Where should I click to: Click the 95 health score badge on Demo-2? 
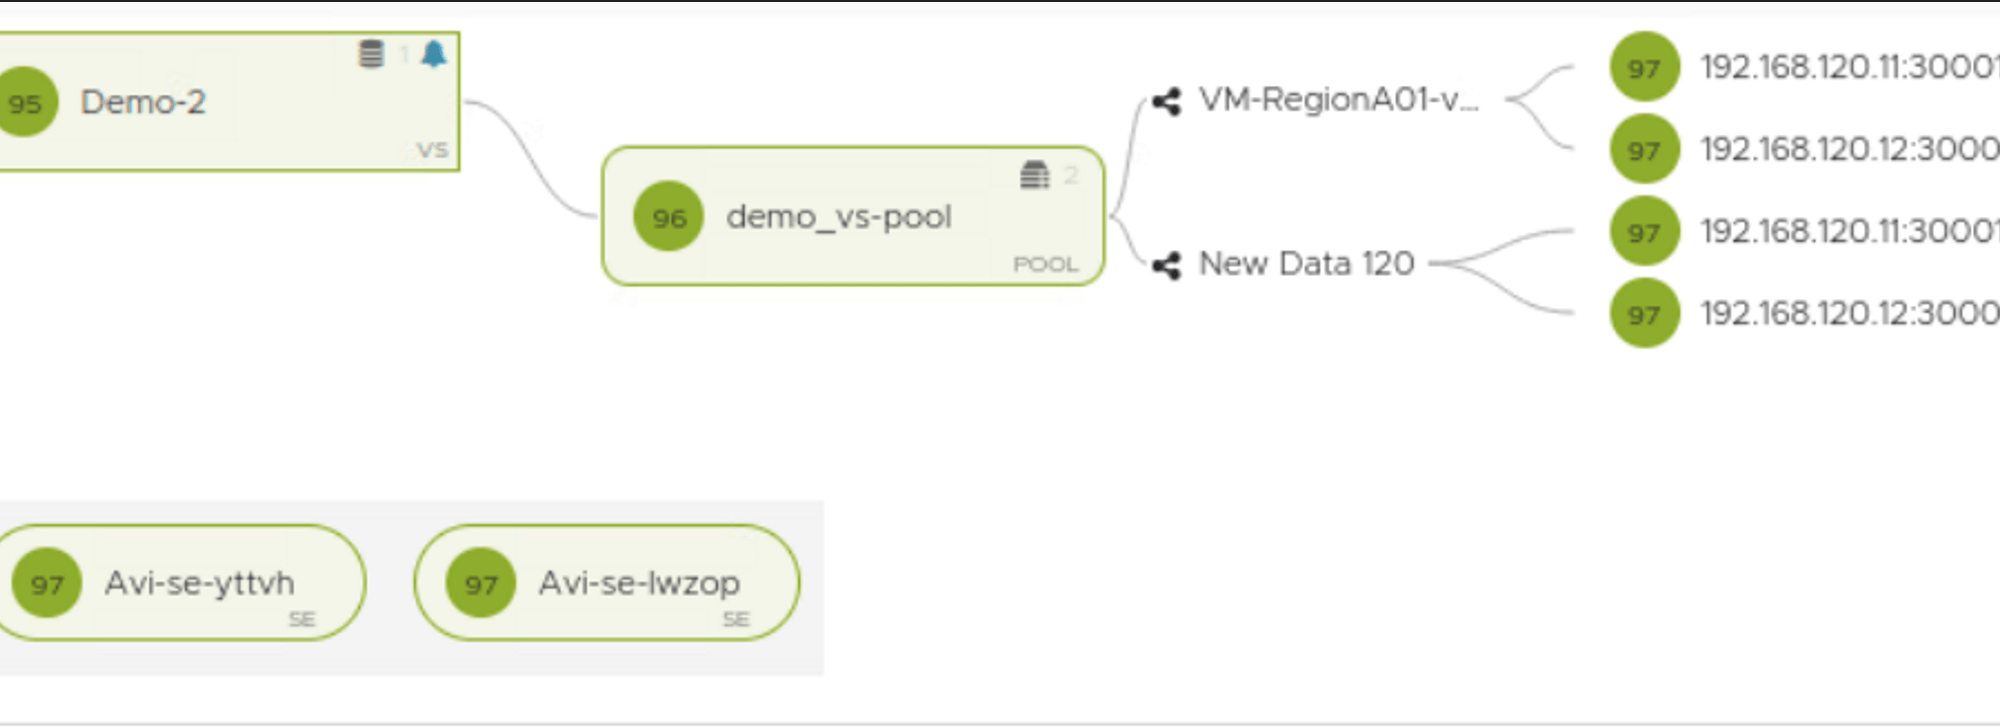26,102
